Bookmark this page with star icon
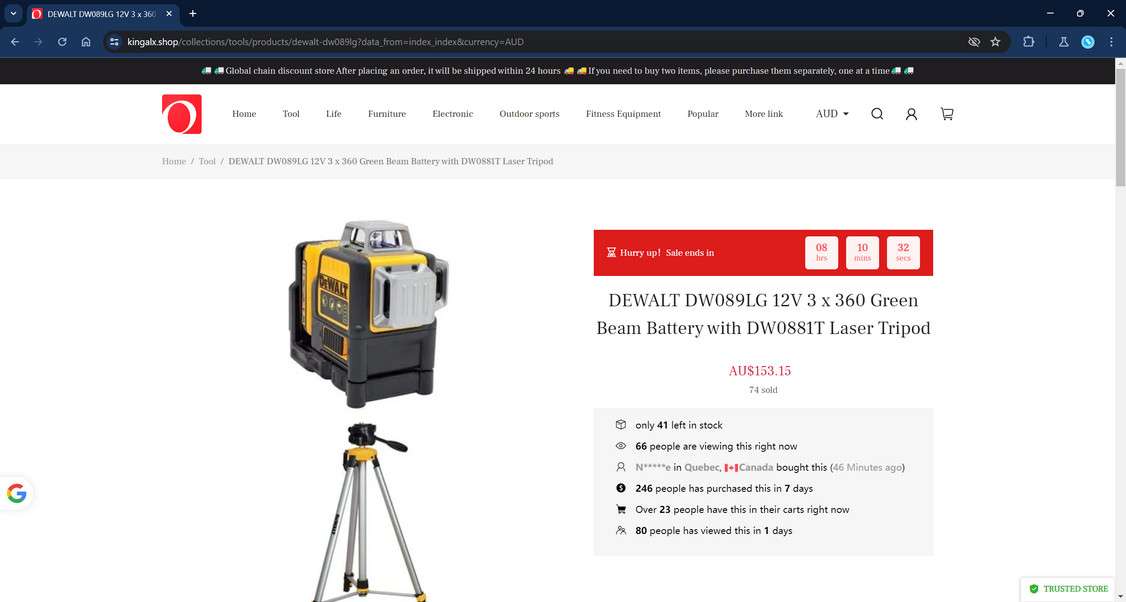The height and width of the screenshot is (602, 1126). pos(995,42)
